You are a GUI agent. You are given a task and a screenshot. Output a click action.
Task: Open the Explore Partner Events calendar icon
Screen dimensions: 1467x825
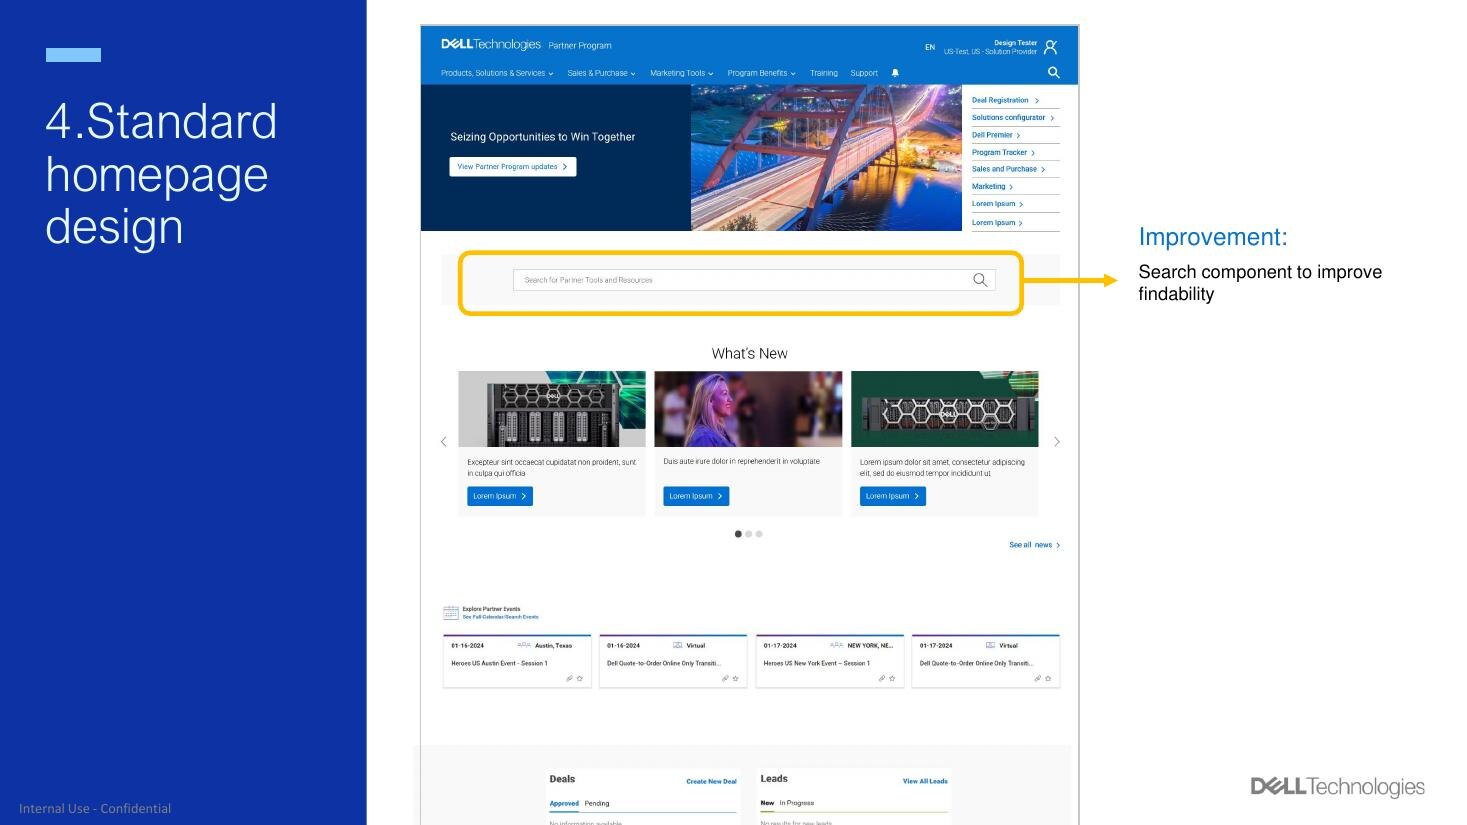point(451,613)
